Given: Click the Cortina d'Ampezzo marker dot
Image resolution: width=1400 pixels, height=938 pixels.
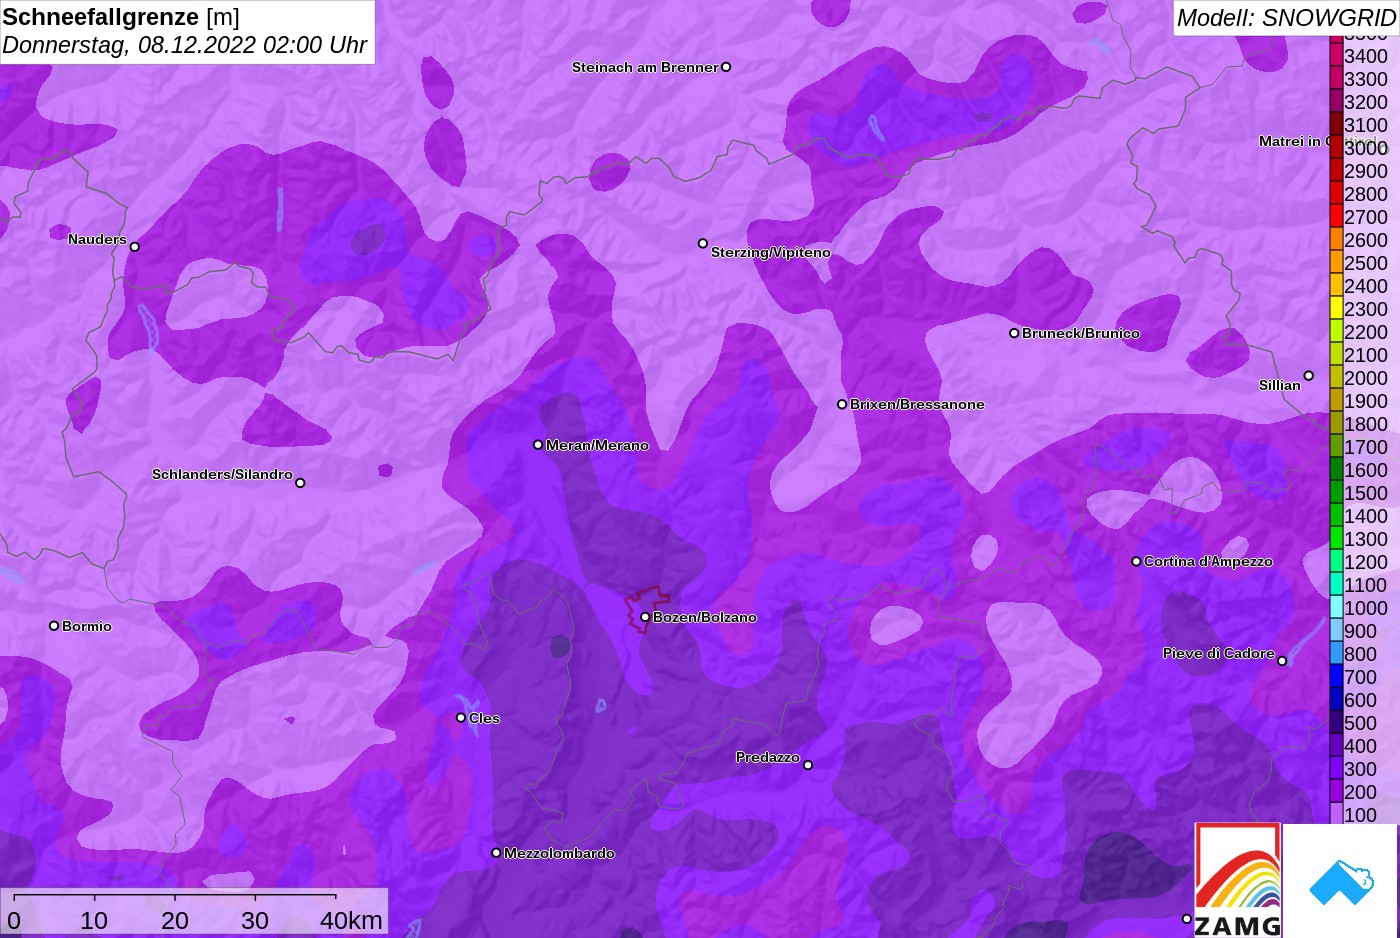Looking at the screenshot, I should (1136, 562).
